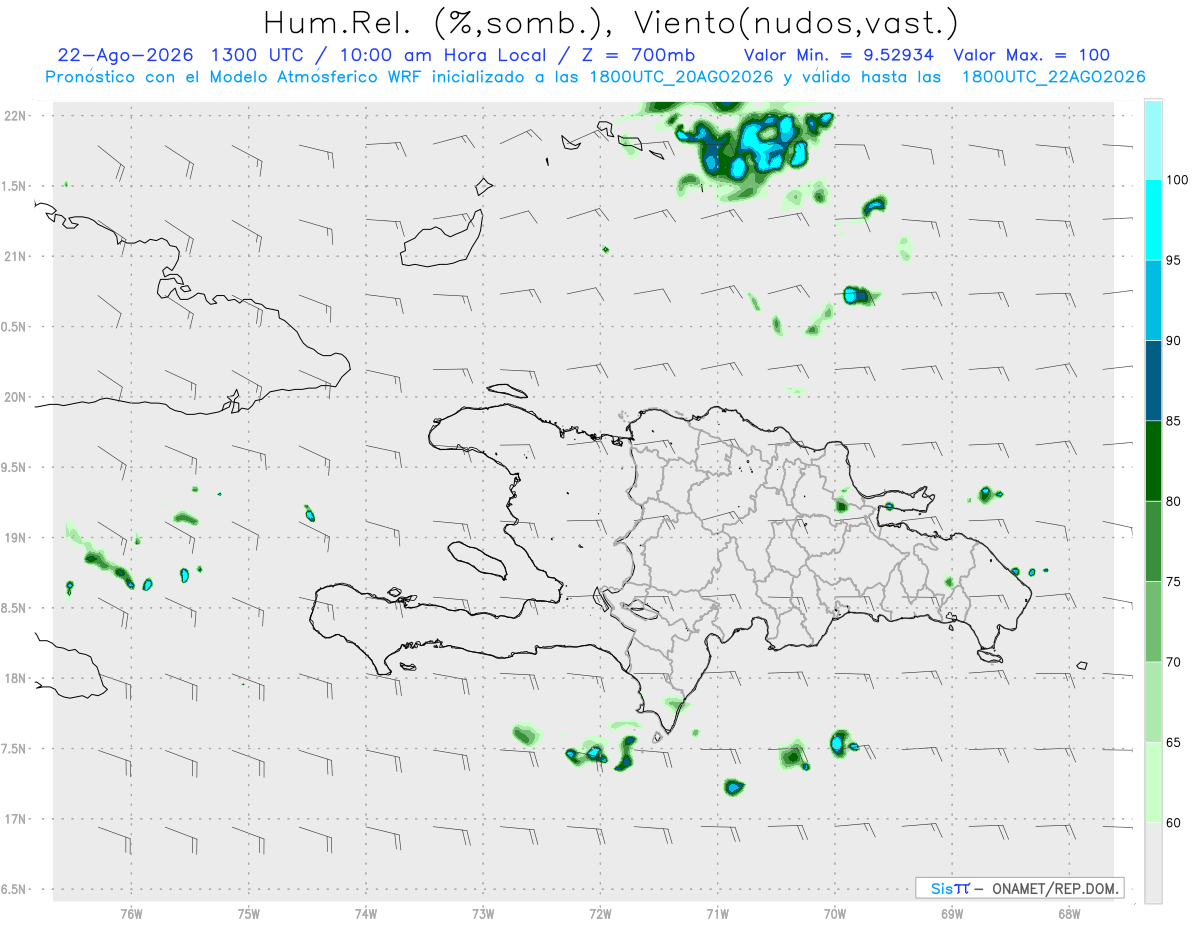
Task: Click the '9.5N' latitude label
Action: (15, 467)
